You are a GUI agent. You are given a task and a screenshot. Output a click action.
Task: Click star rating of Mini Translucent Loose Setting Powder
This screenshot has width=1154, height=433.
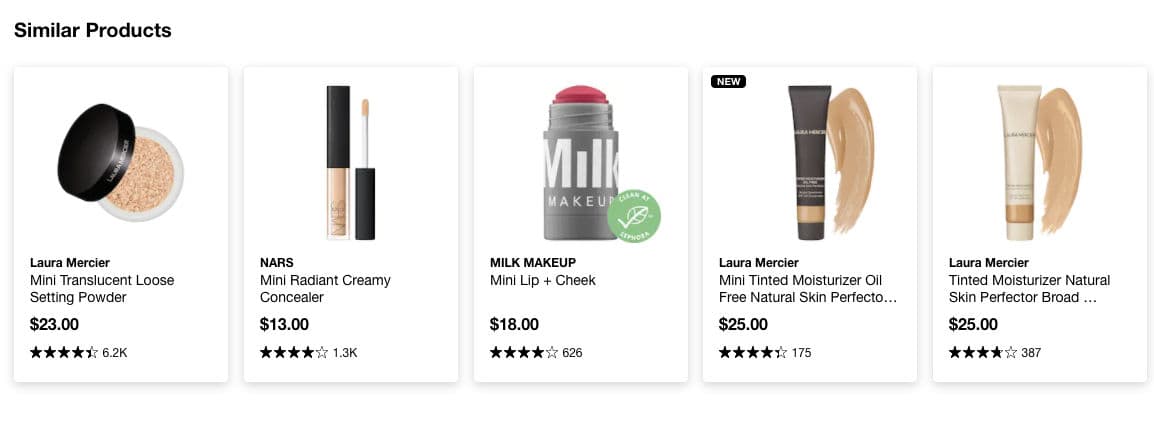coord(64,353)
